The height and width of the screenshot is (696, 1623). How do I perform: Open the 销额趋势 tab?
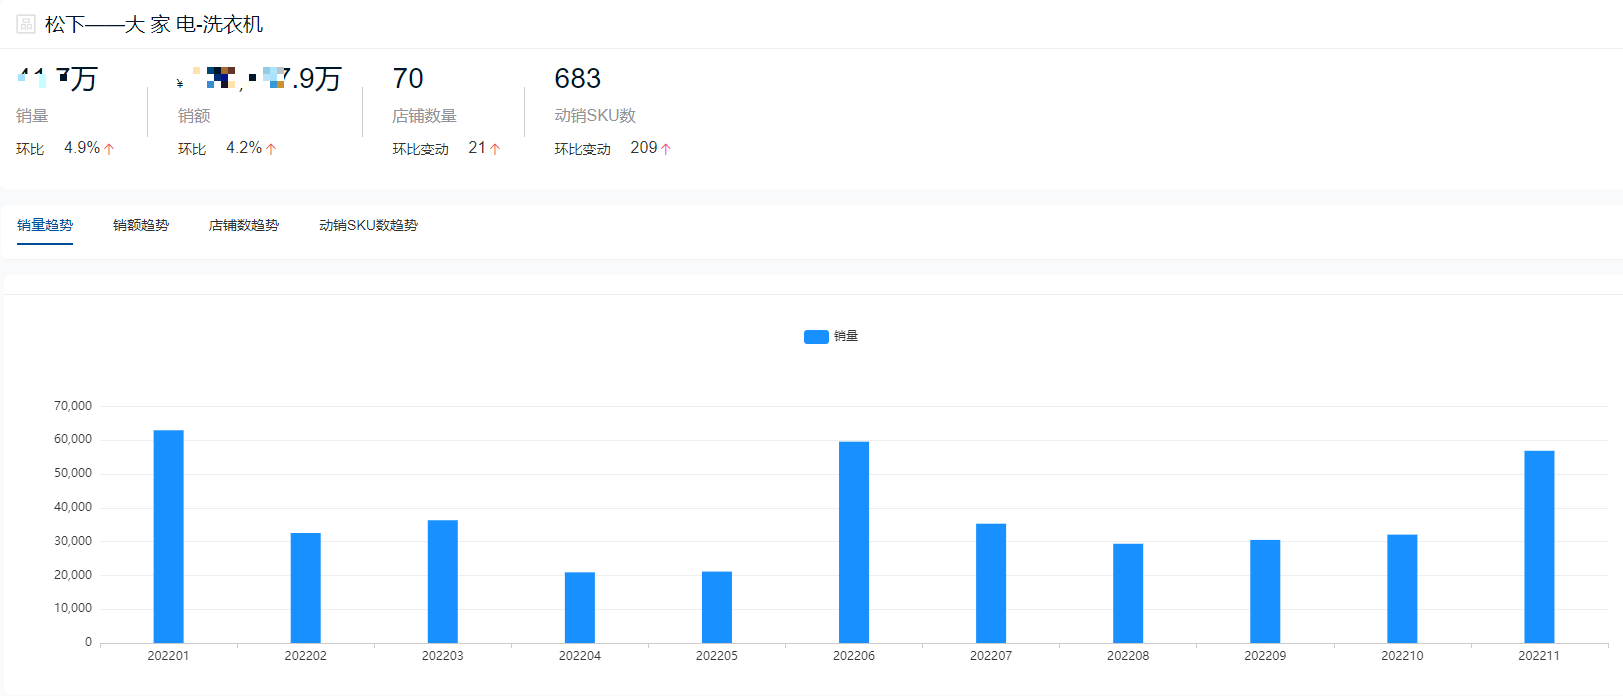pos(141,225)
